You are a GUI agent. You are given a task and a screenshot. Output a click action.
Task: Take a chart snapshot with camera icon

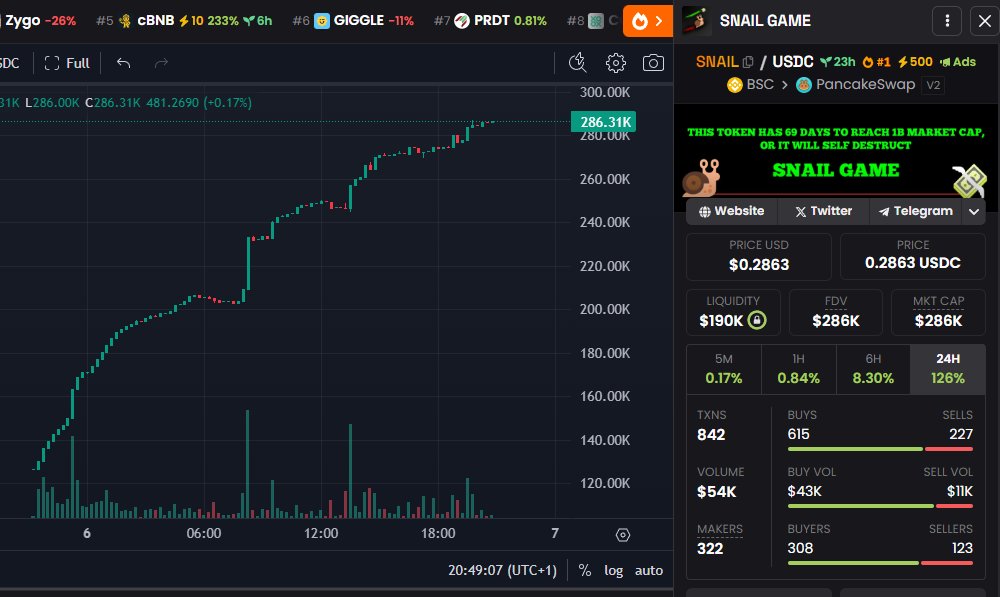tap(653, 63)
